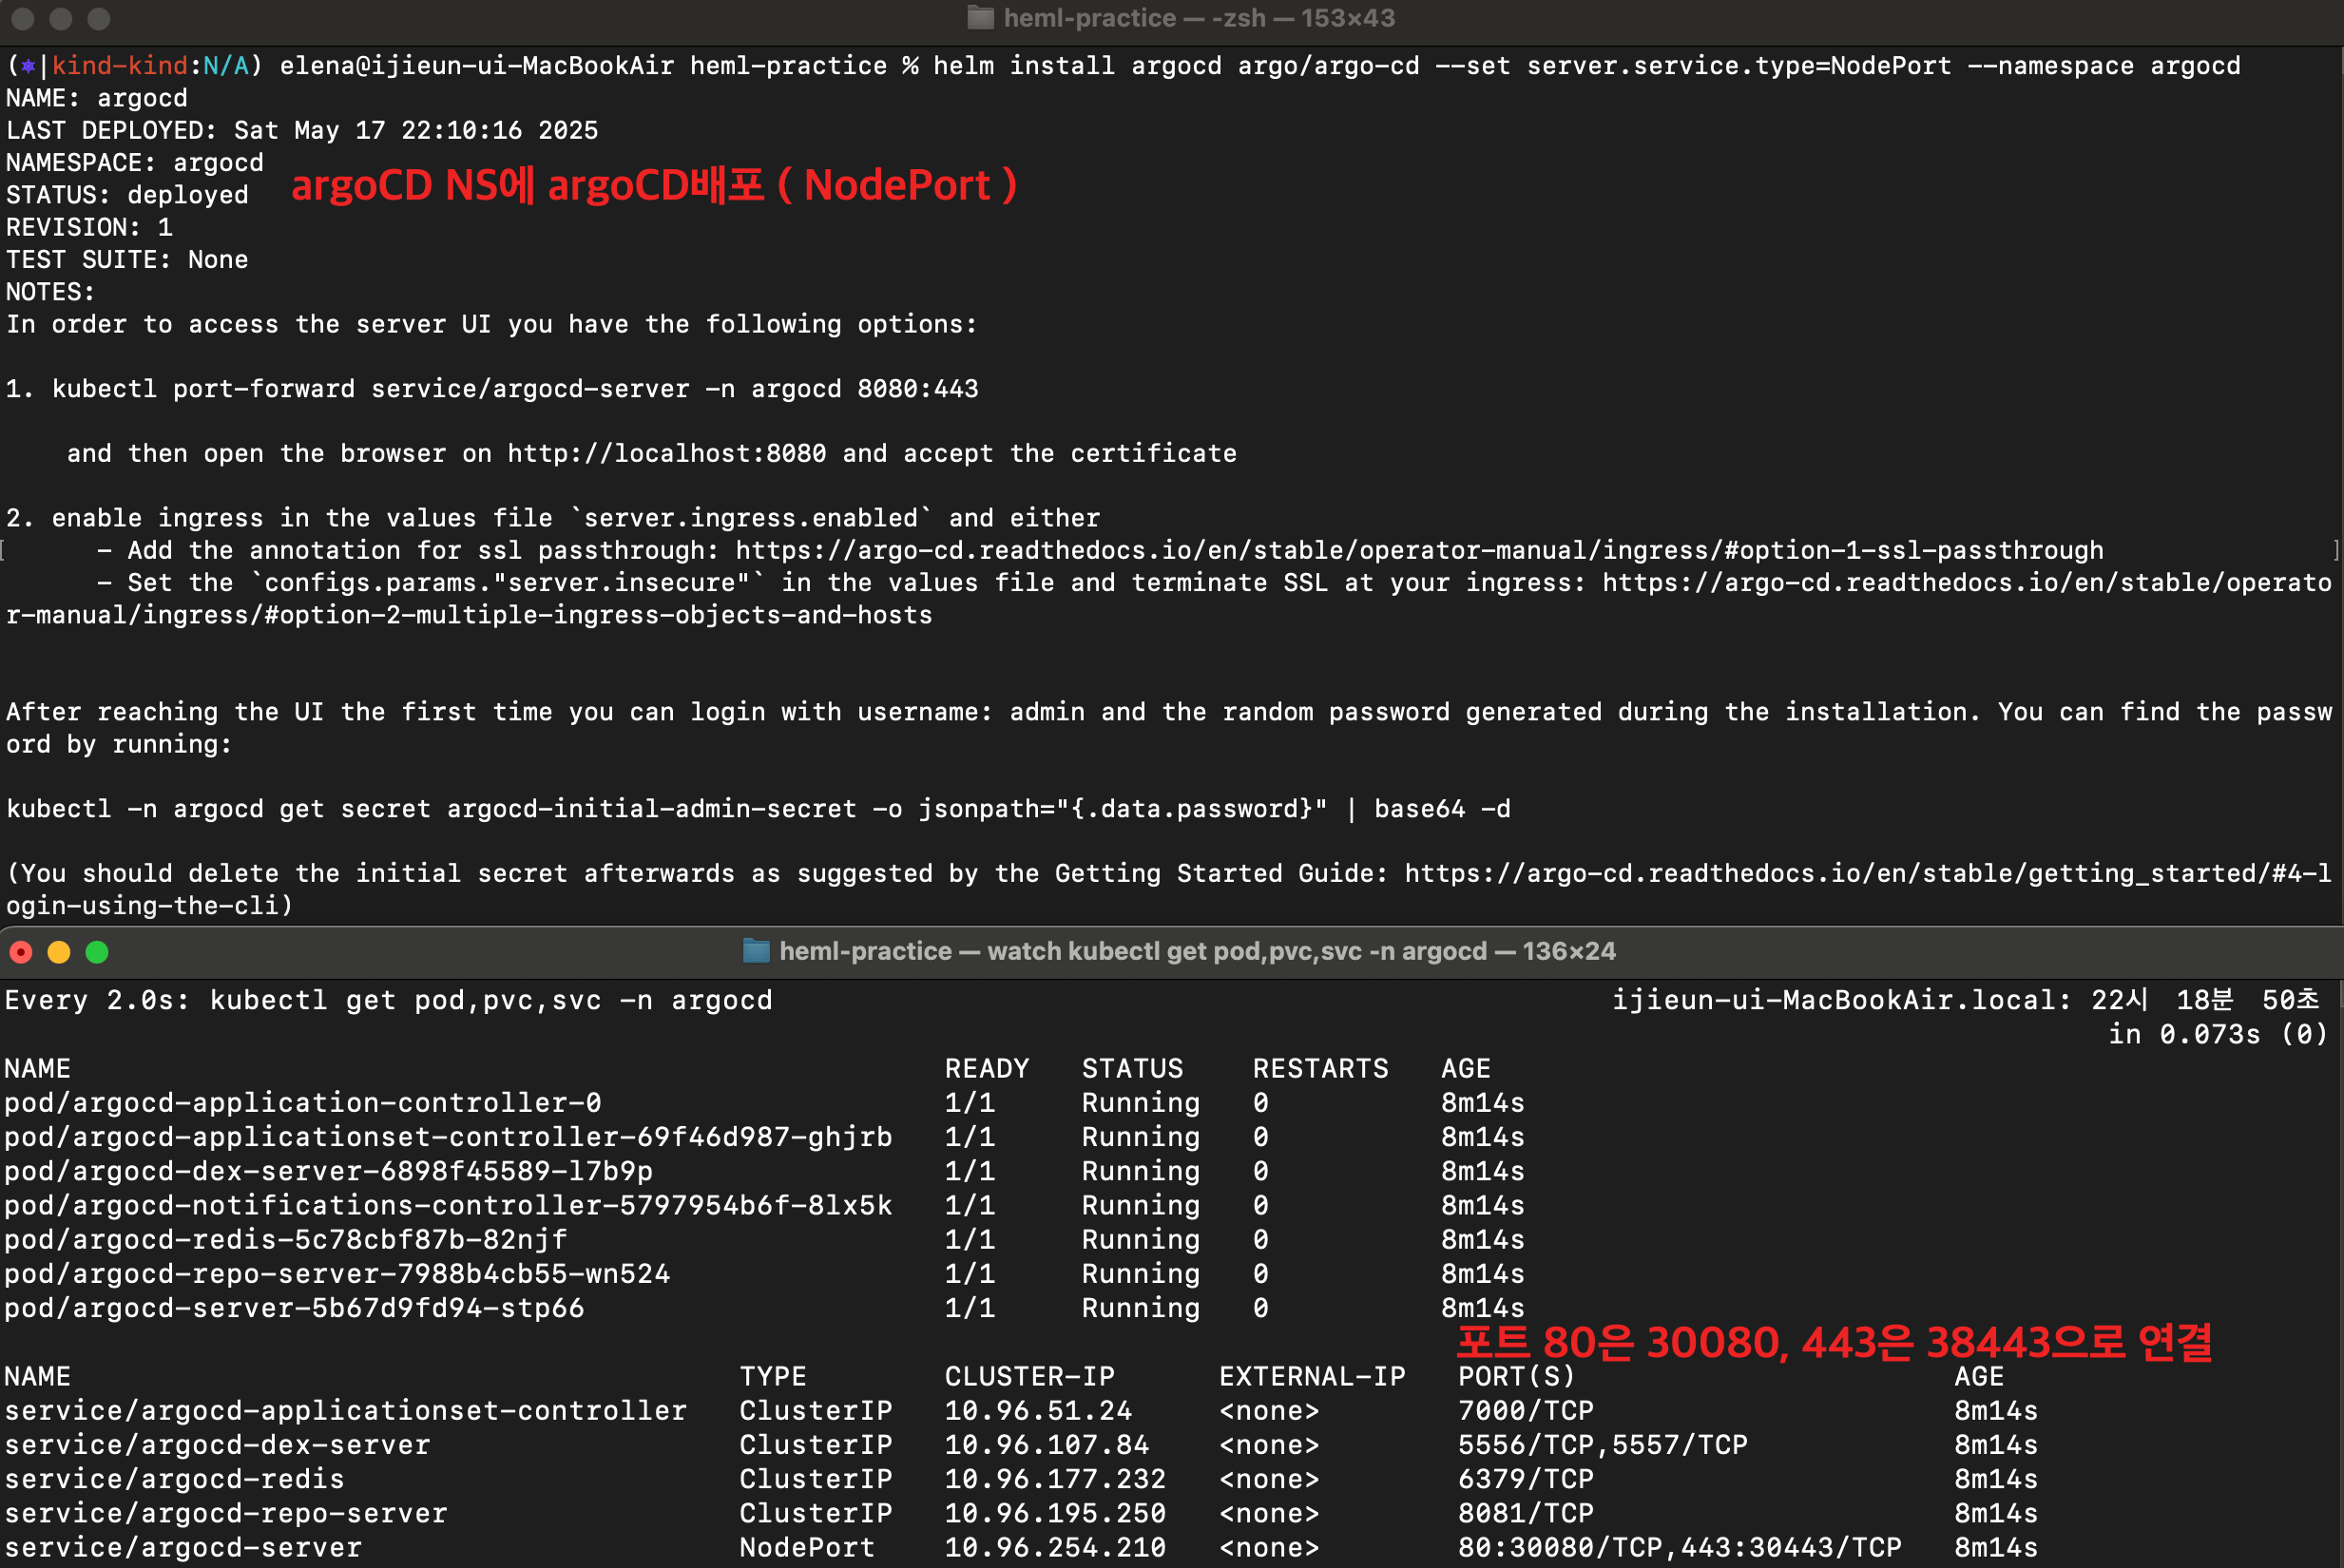Click the 'NodePort' type of the argocd-server service

[x=807, y=1547]
